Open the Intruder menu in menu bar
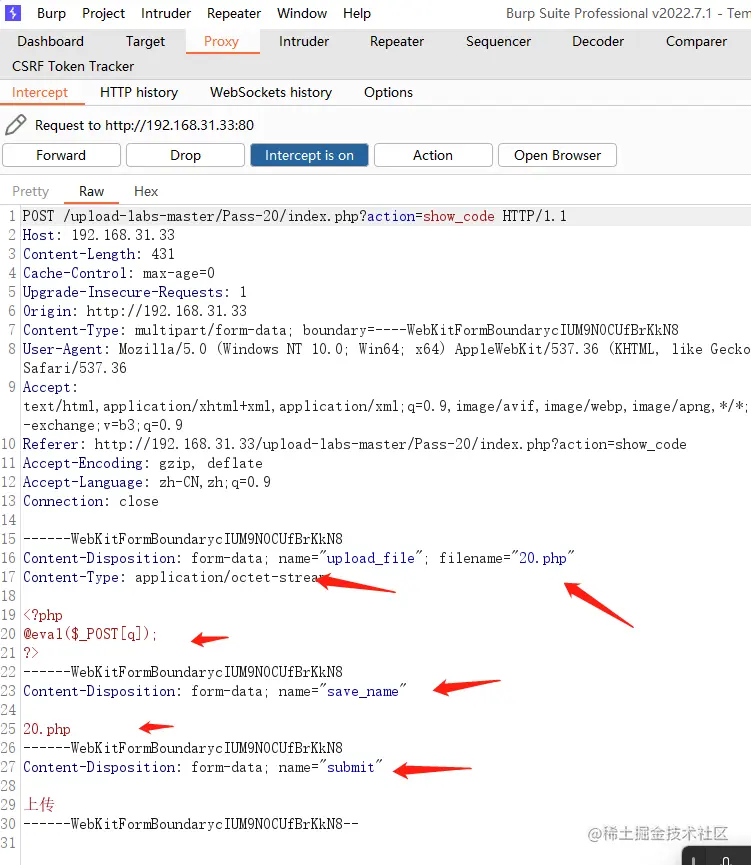This screenshot has width=751, height=865. (166, 13)
